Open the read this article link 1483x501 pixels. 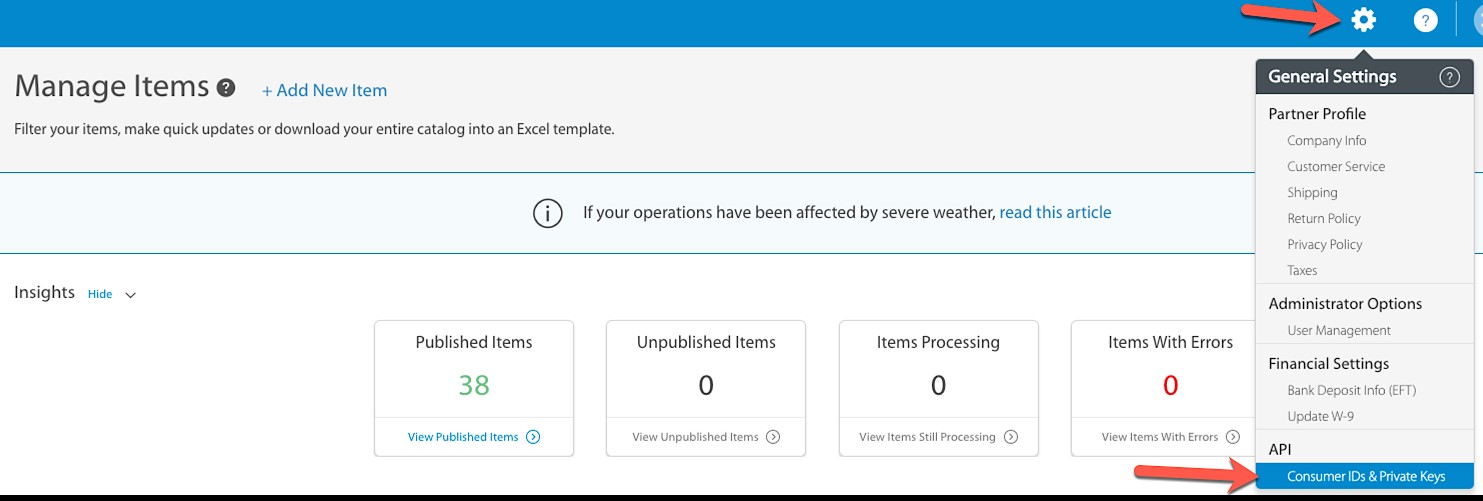(x=1055, y=212)
